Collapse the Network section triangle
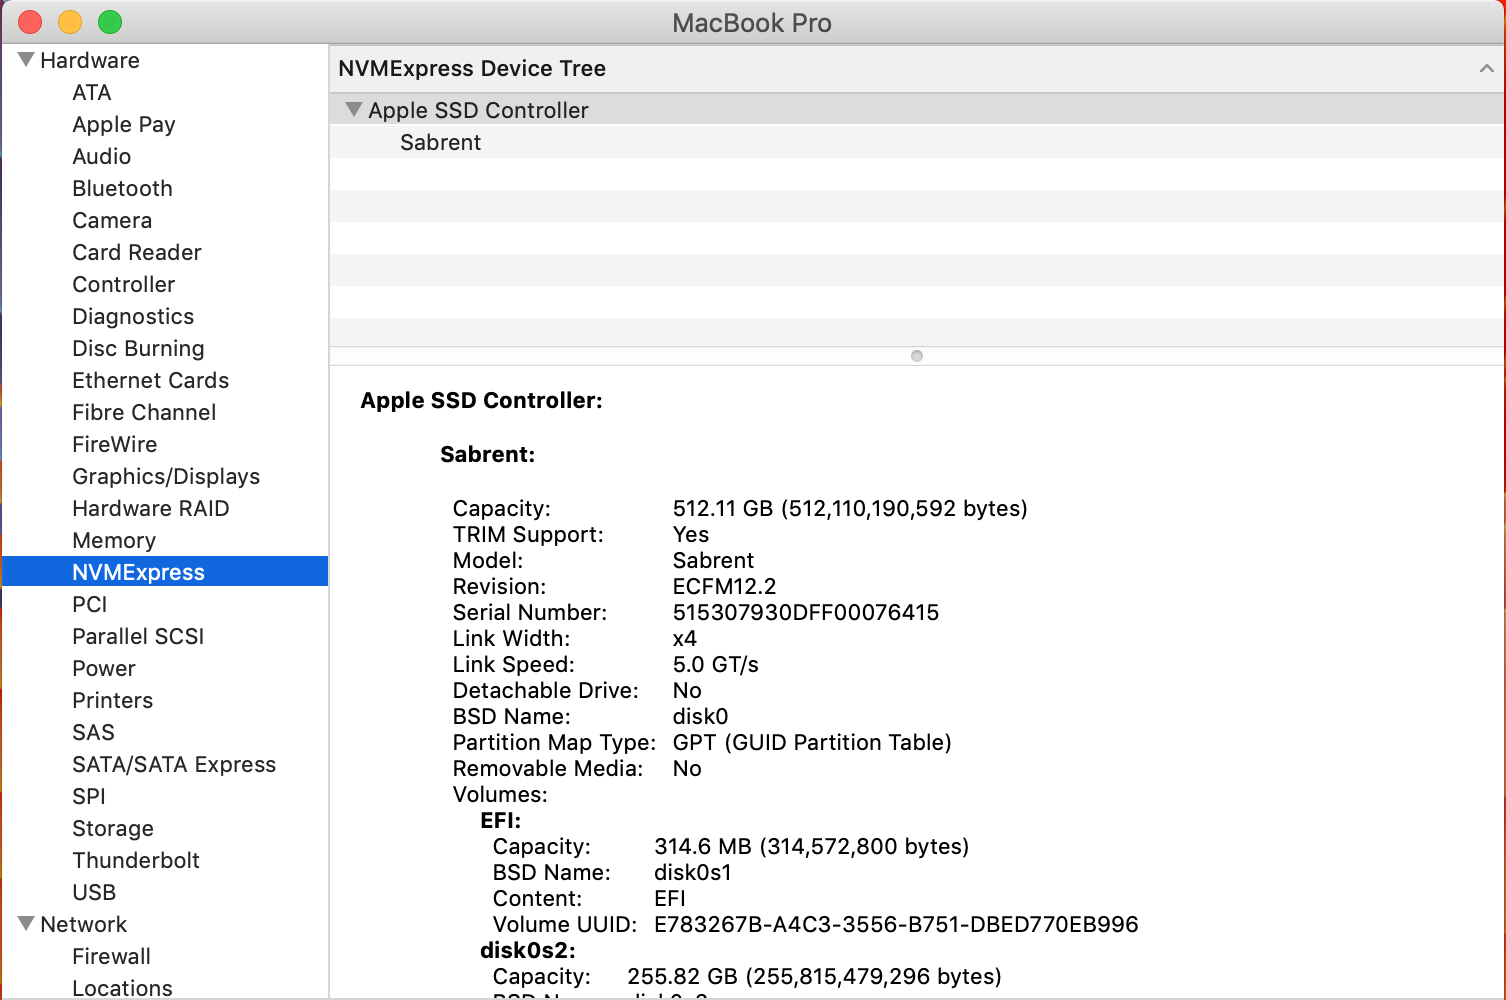1506x1000 pixels. pos(26,924)
